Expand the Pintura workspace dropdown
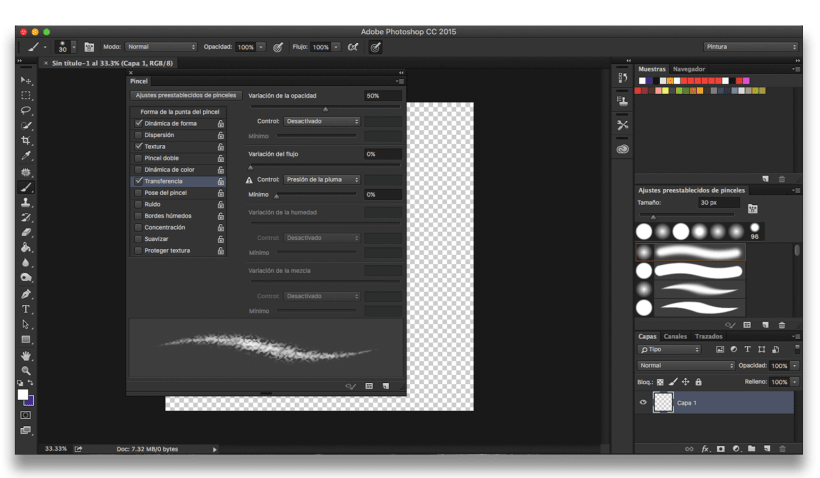 coord(750,47)
